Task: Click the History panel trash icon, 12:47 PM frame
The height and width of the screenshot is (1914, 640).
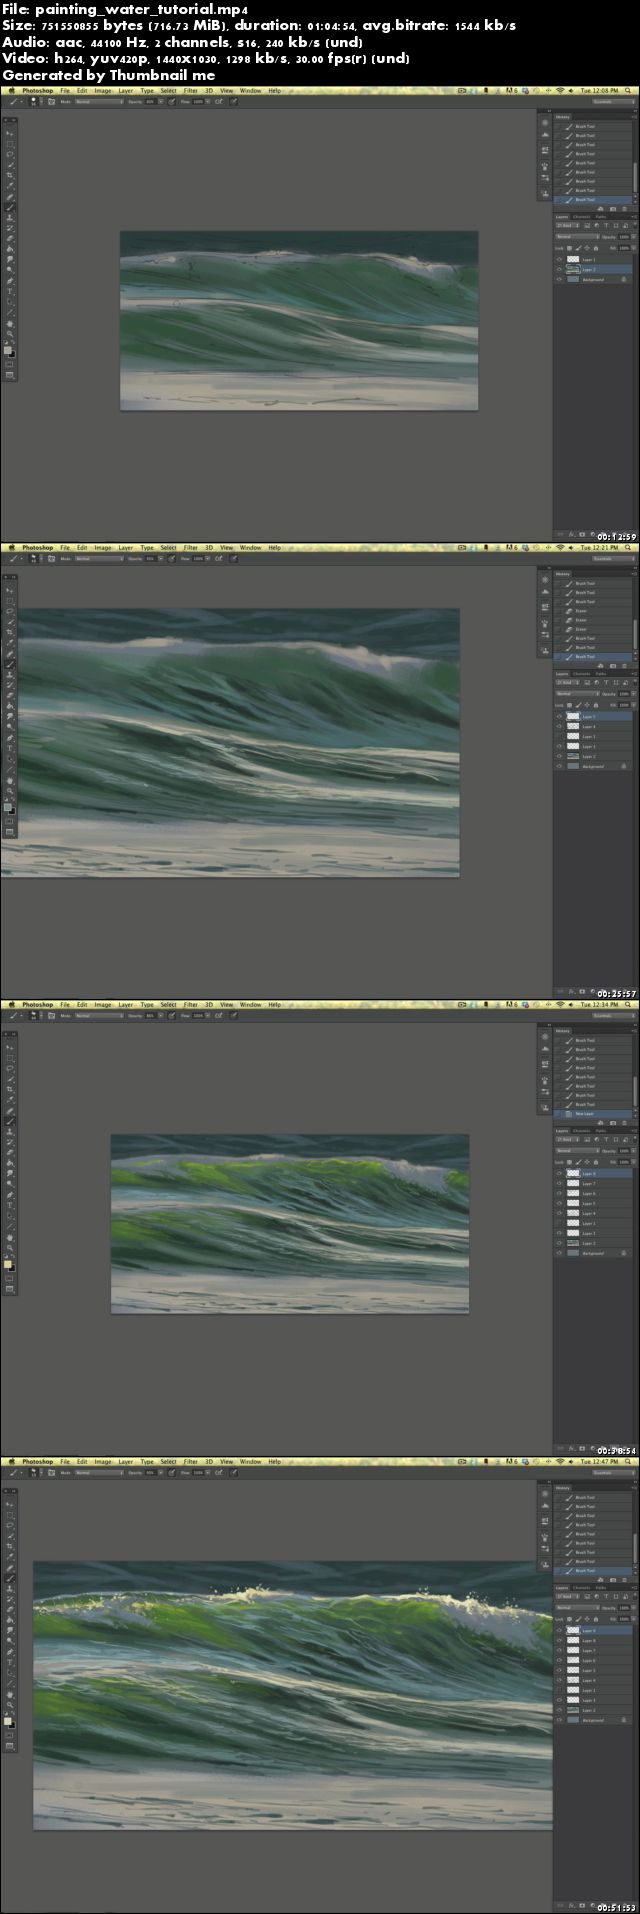Action: pos(624,1580)
